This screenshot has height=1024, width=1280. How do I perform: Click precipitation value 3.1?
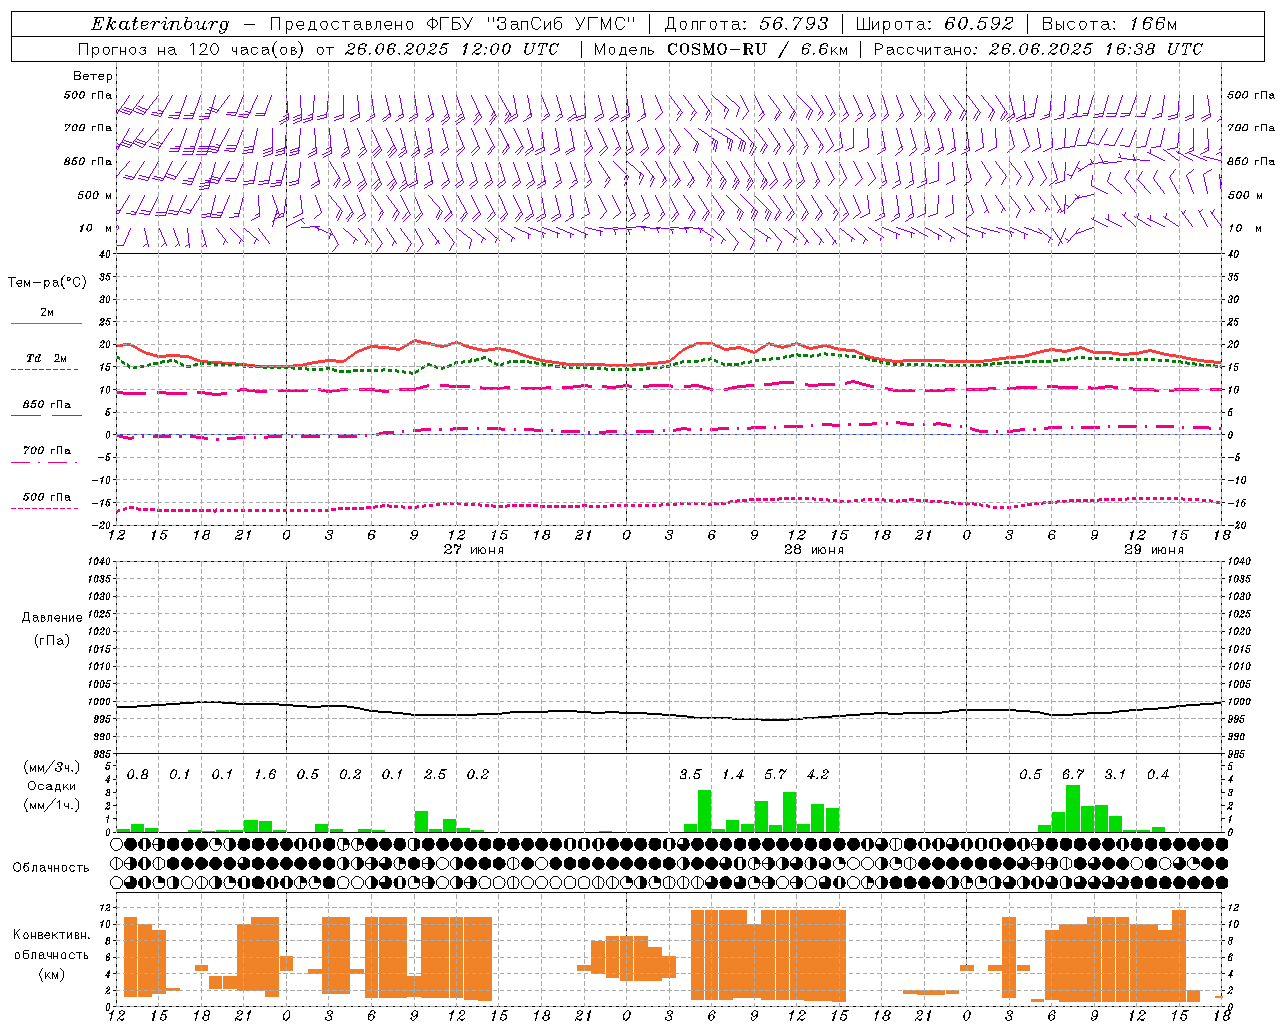(x=1115, y=775)
